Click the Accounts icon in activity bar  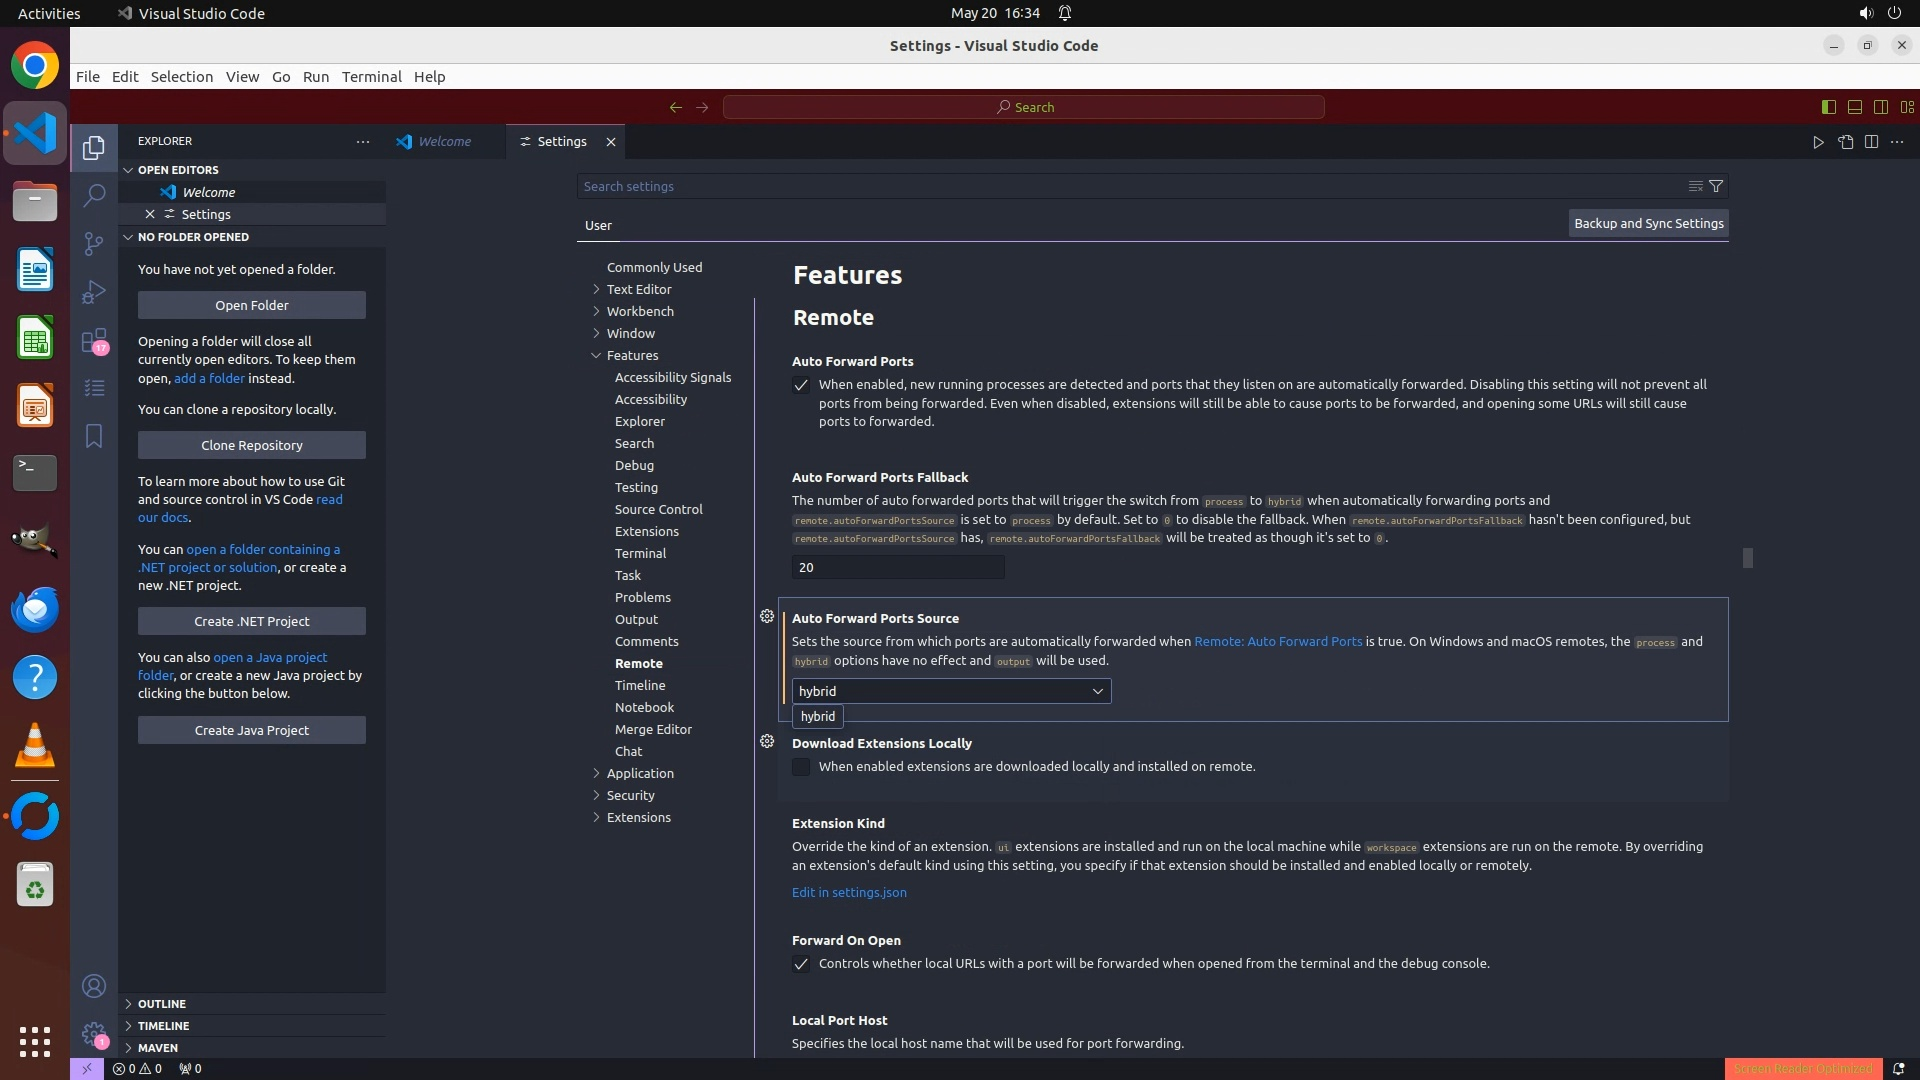point(94,986)
